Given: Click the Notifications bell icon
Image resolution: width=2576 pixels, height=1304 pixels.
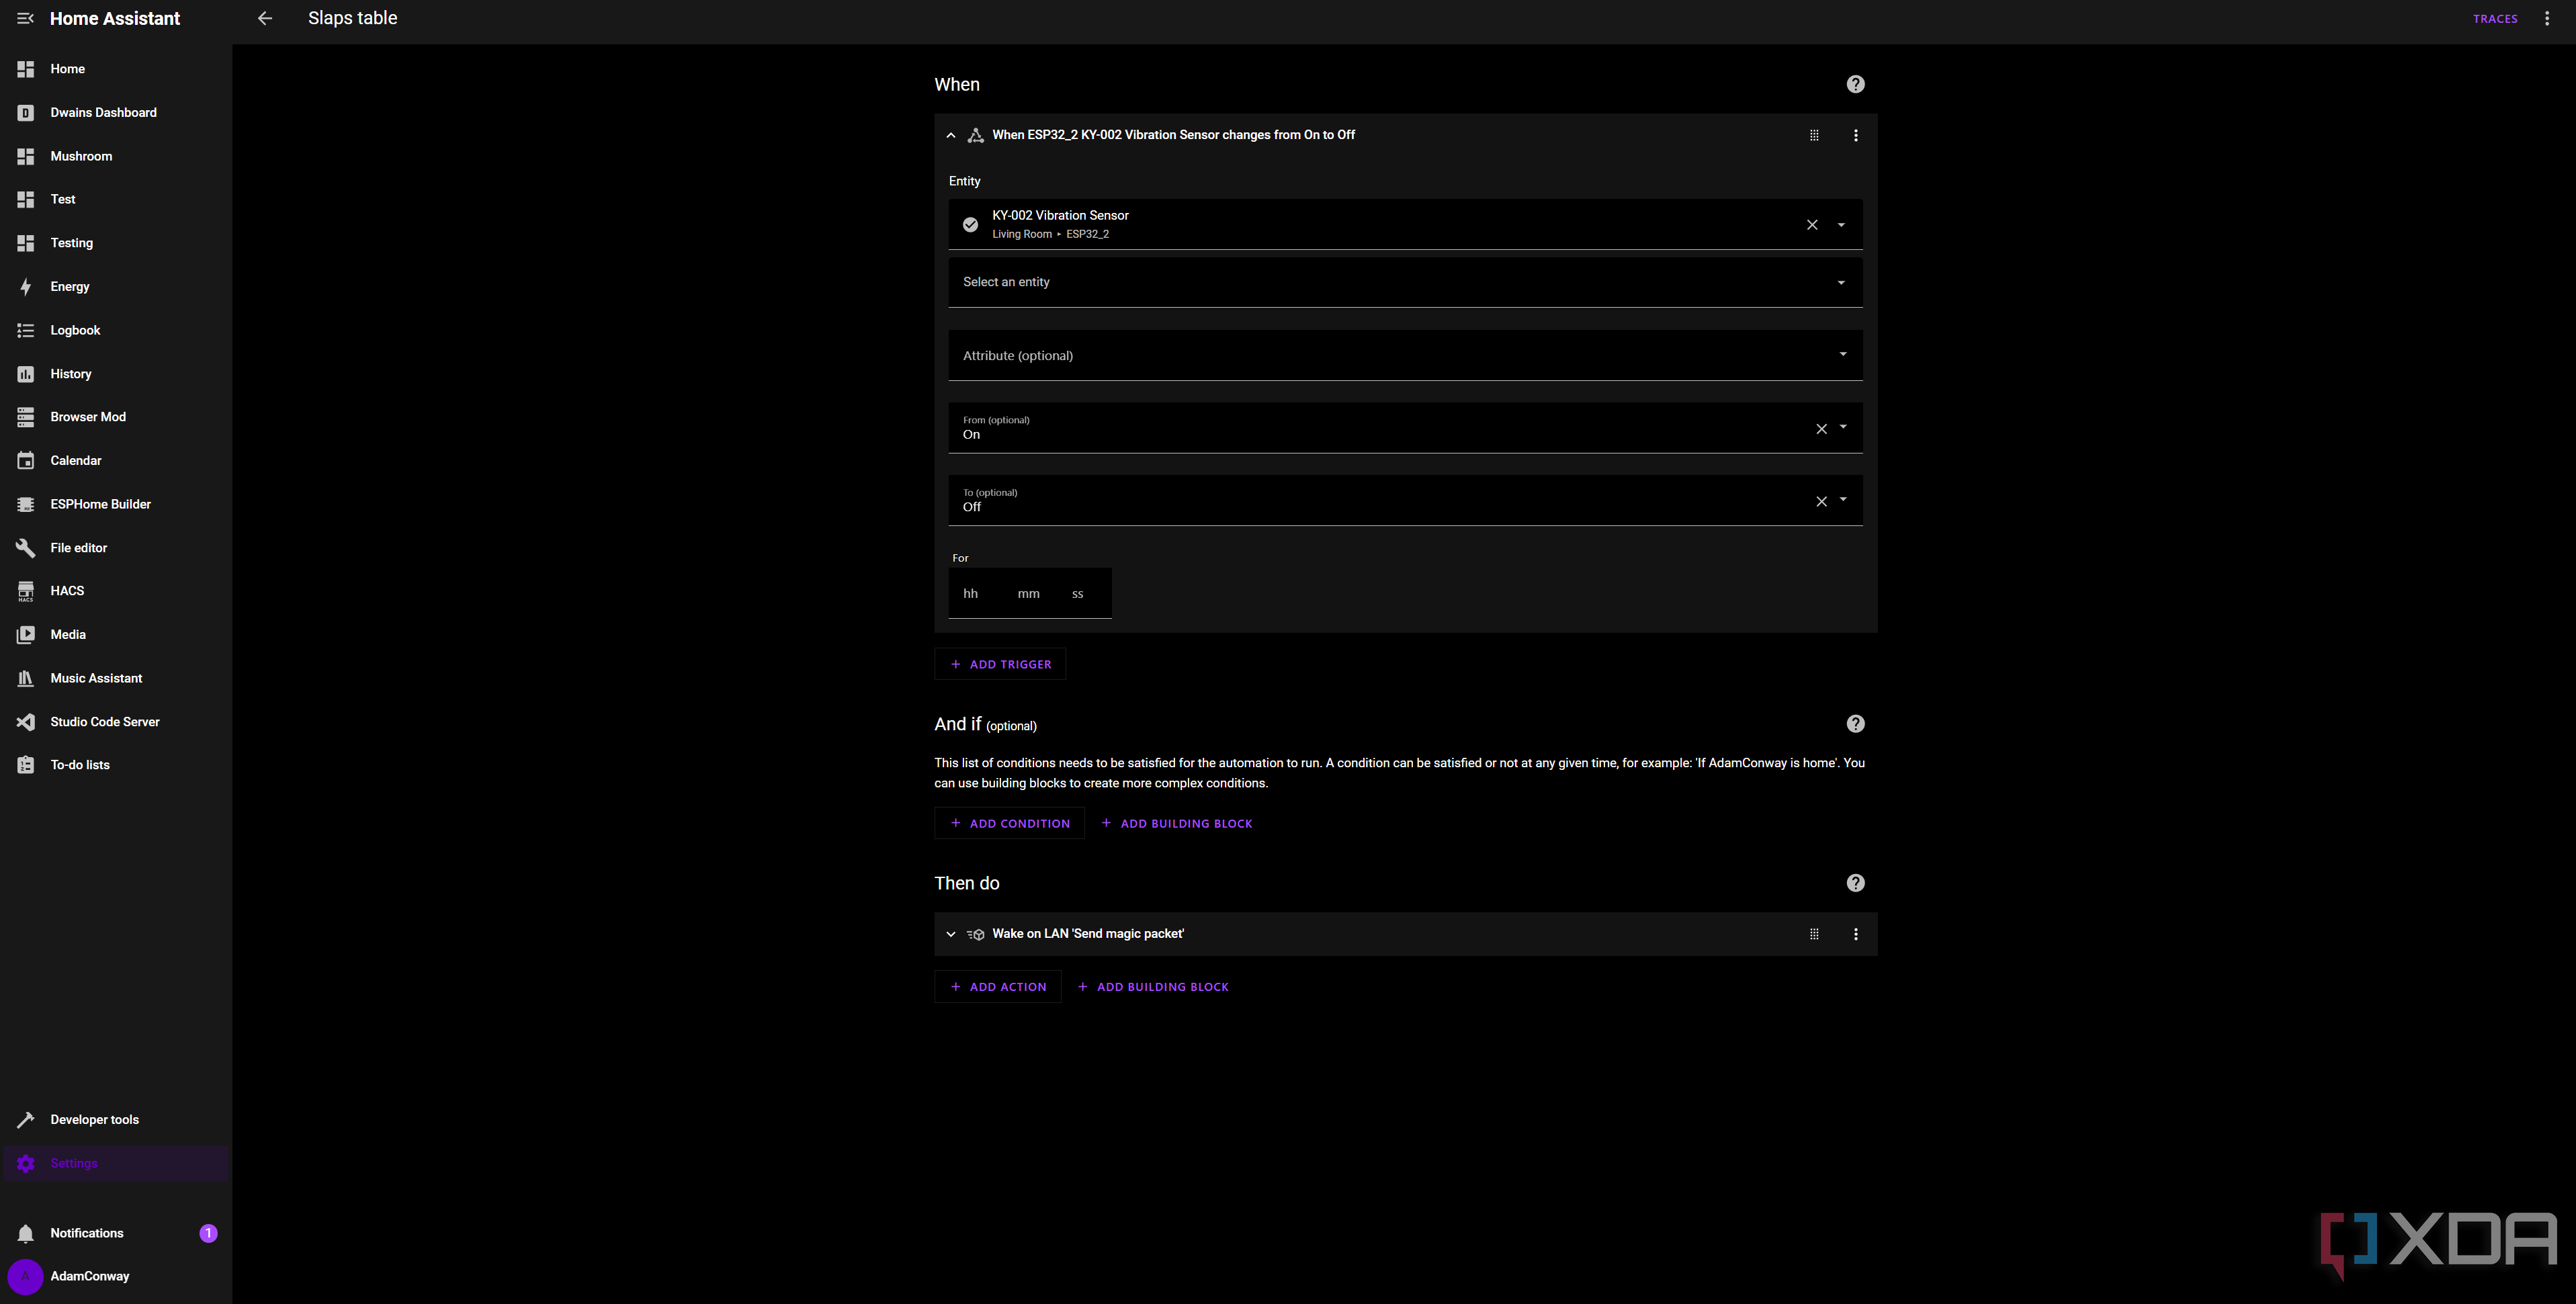Looking at the screenshot, I should point(26,1233).
